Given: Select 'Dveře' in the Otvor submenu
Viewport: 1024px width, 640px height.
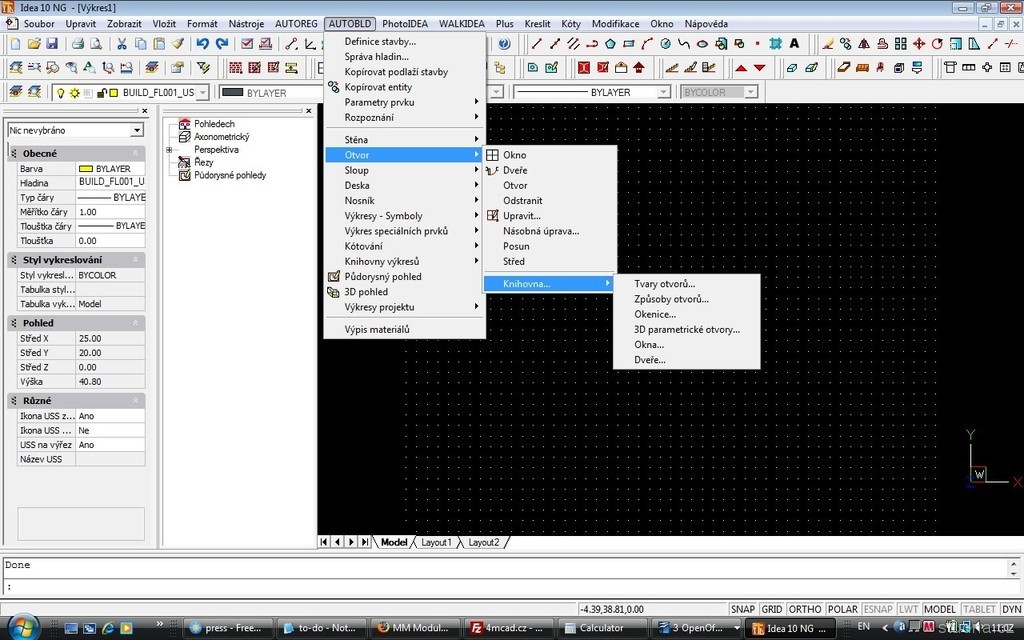Looking at the screenshot, I should (x=515, y=170).
